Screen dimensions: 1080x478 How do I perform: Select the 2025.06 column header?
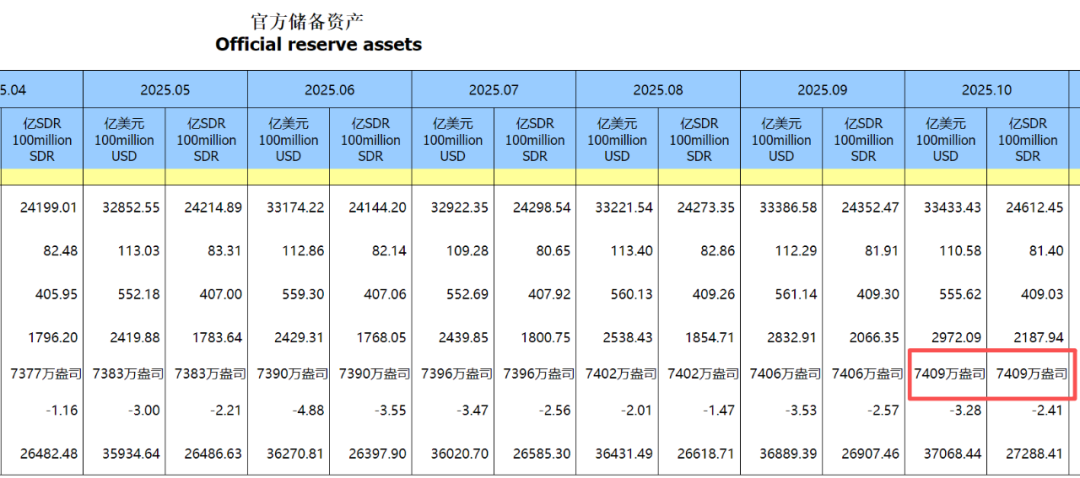(329, 90)
